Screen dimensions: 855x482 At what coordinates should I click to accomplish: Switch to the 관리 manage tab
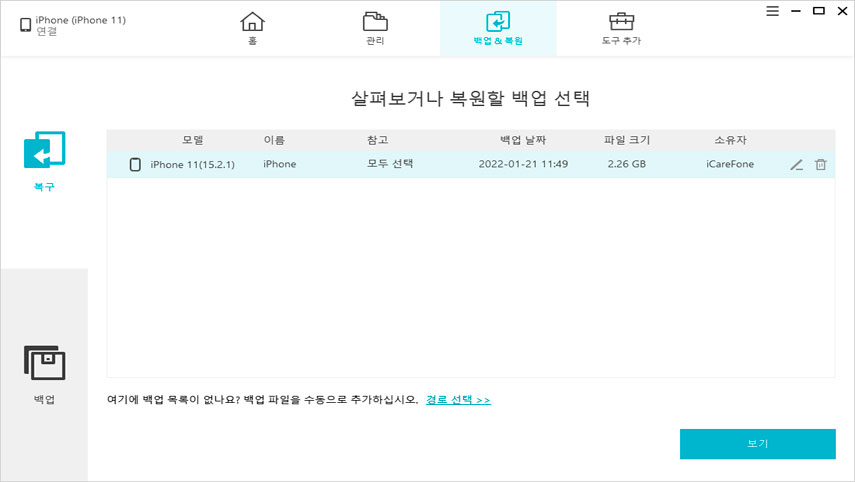[x=375, y=28]
